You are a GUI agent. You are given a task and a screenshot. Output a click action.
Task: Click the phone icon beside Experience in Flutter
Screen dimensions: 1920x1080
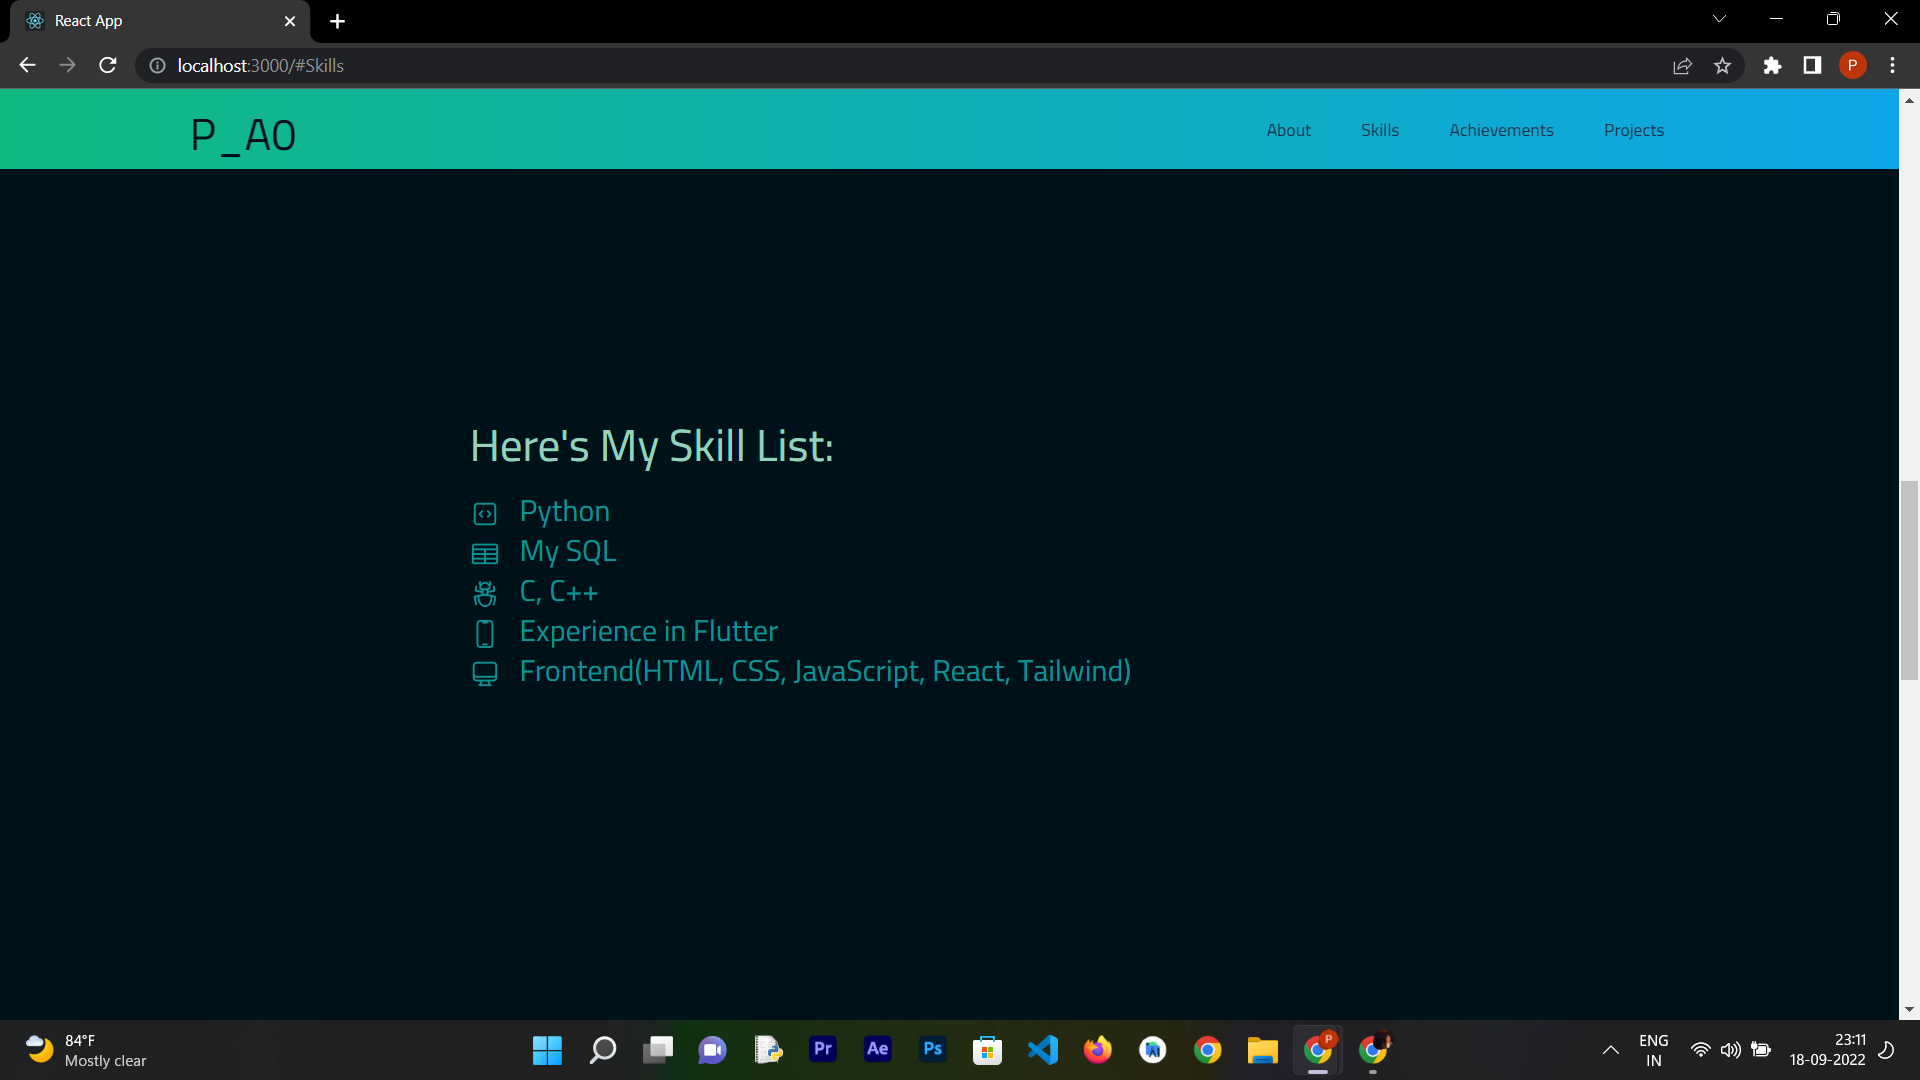[485, 634]
